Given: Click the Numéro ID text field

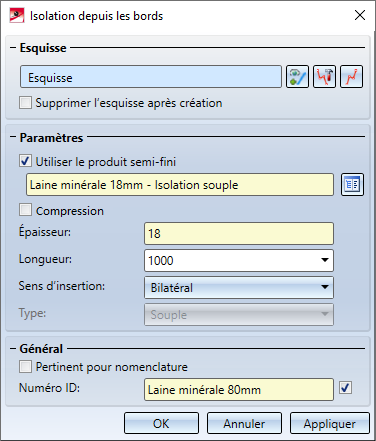Looking at the screenshot, I should [x=239, y=389].
